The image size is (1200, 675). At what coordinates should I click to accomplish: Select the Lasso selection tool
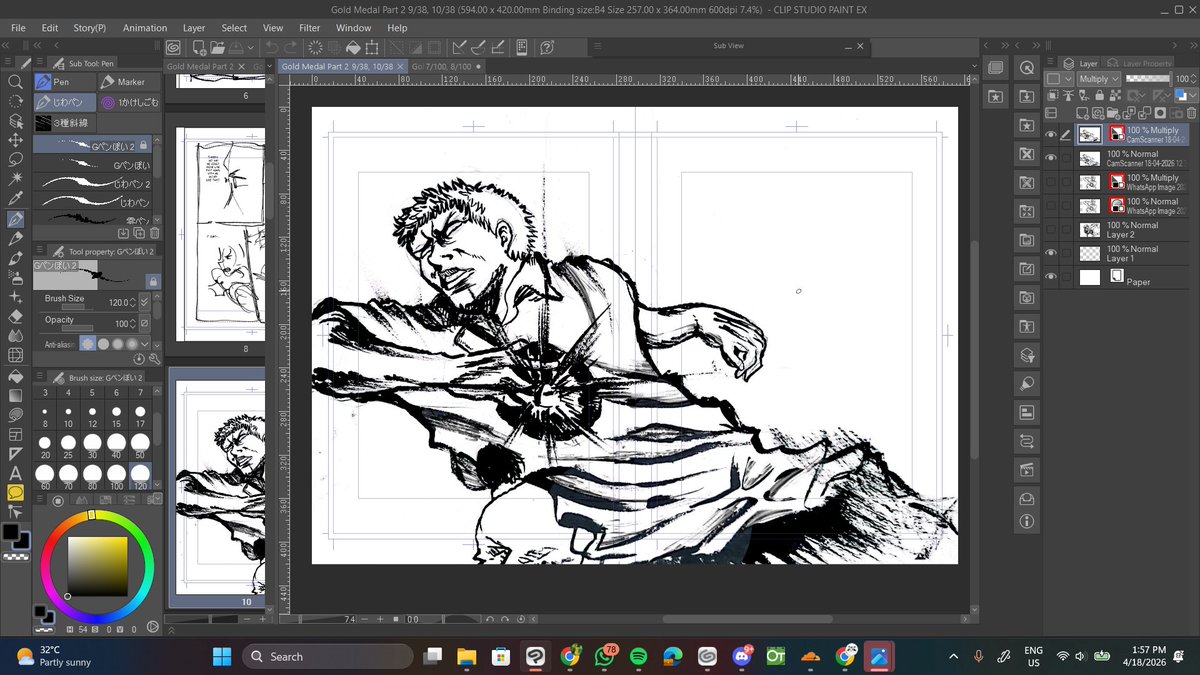coord(15,160)
